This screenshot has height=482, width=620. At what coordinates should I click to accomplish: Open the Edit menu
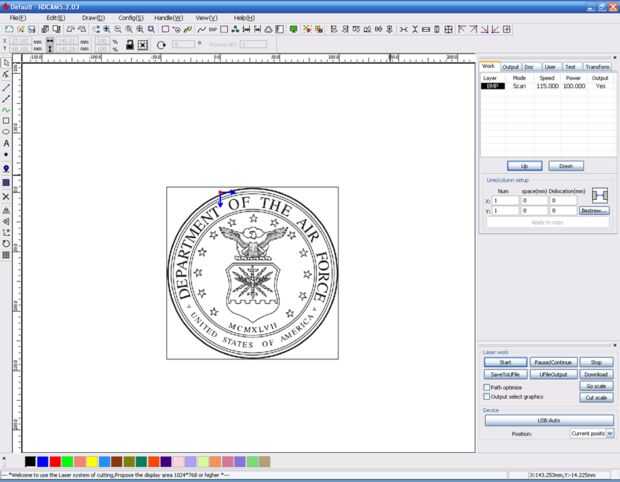pyautogui.click(x=56, y=18)
